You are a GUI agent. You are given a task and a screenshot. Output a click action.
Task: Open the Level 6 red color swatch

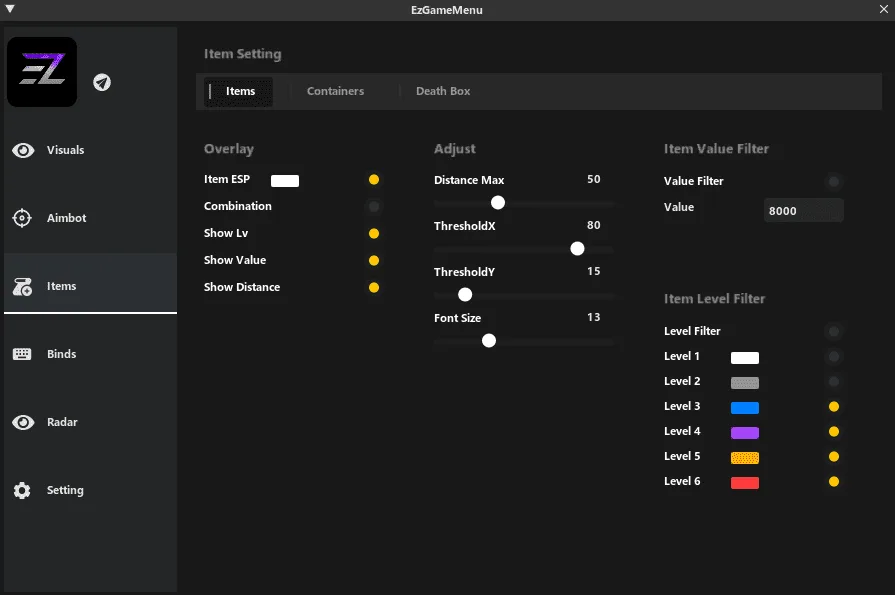(x=745, y=482)
